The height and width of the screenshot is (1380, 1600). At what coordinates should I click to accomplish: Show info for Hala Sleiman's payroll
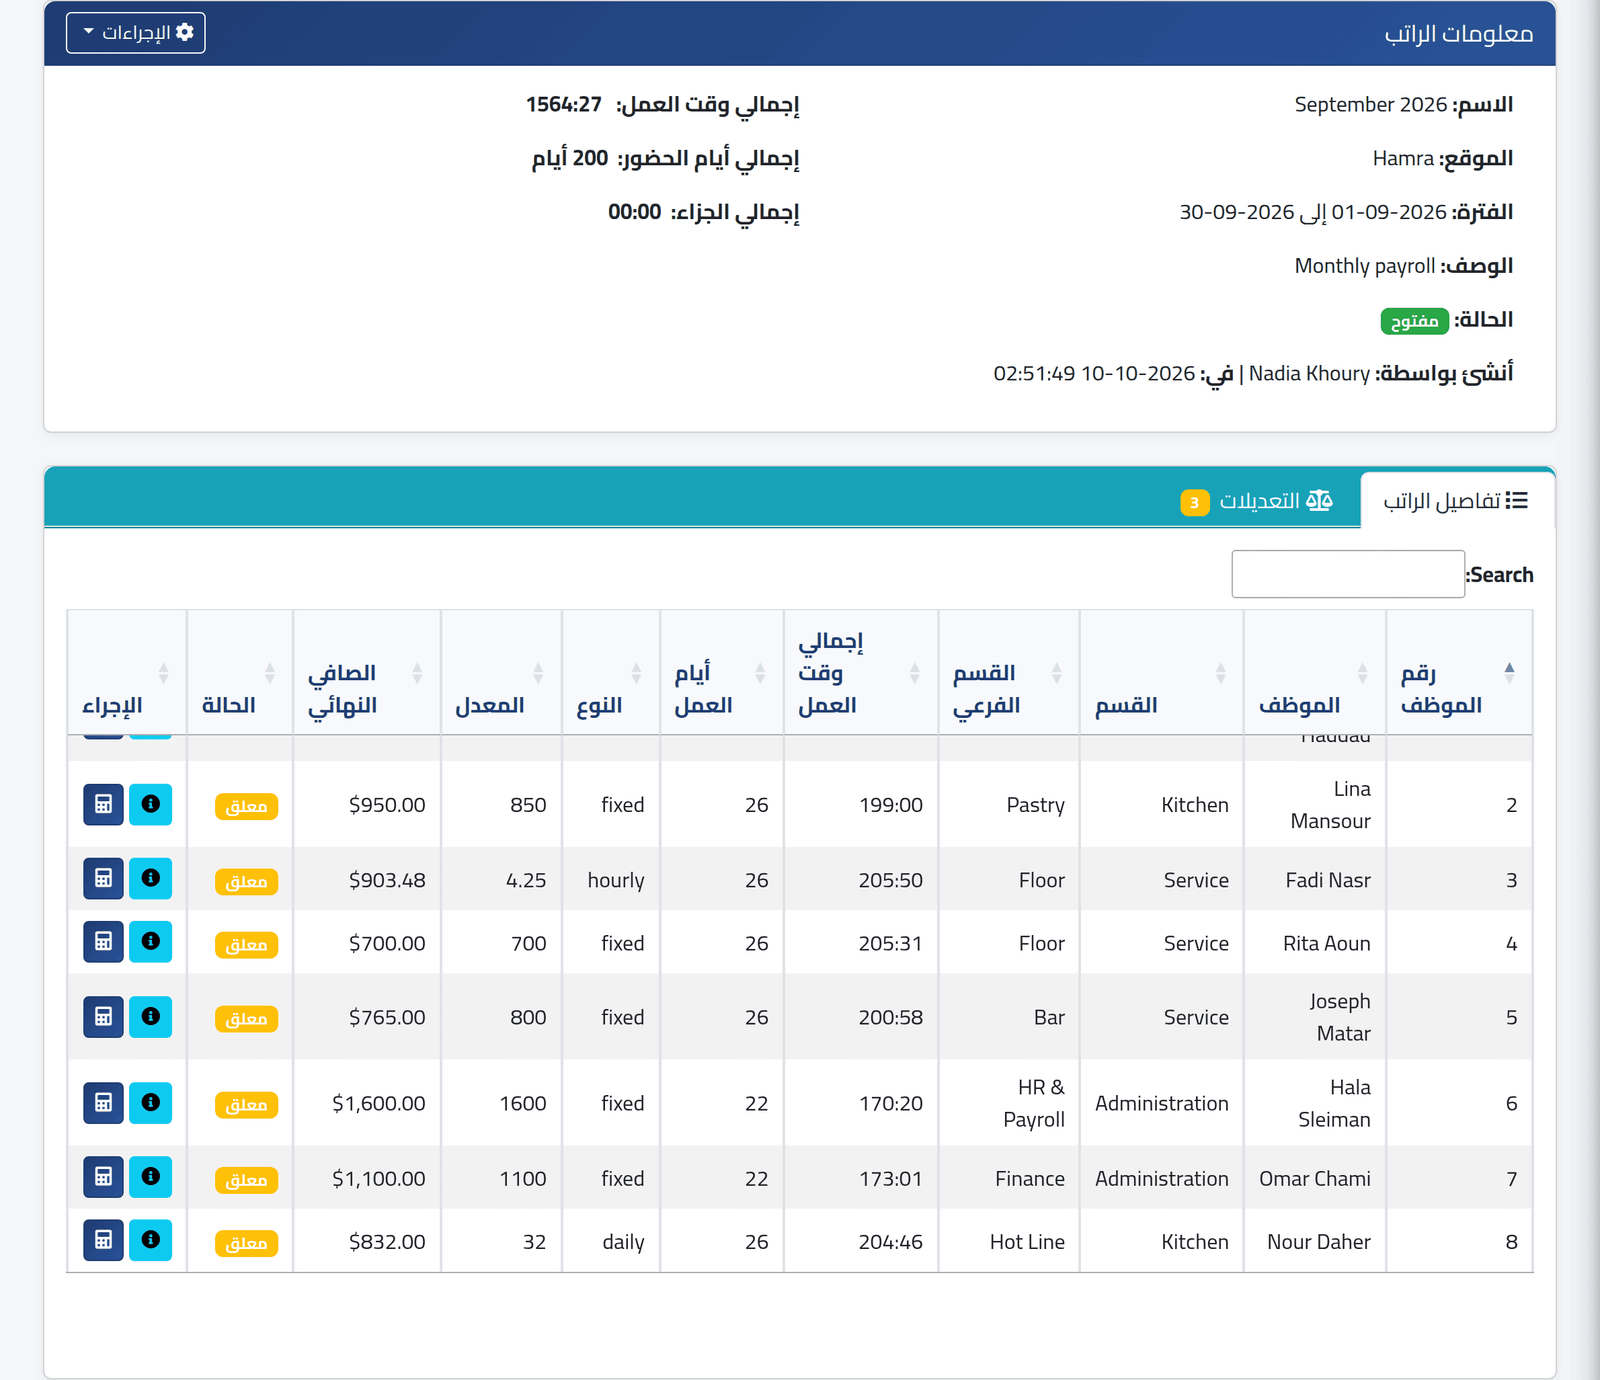coord(151,1102)
